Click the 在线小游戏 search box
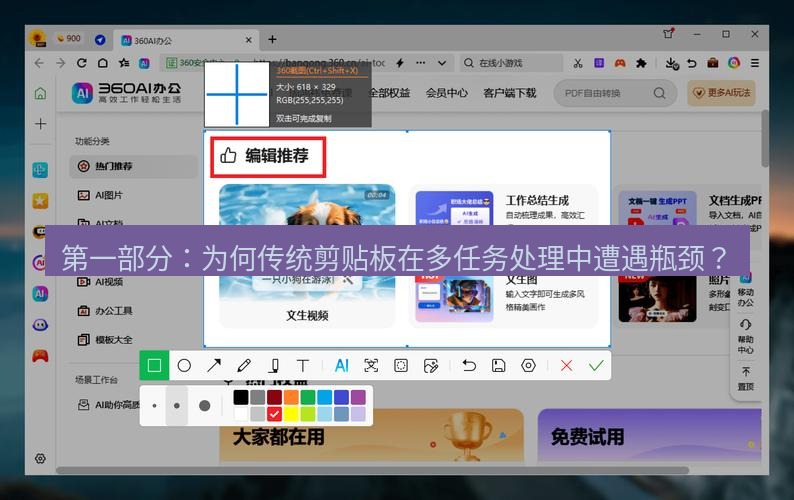The image size is (794, 500). pyautogui.click(x=511, y=63)
